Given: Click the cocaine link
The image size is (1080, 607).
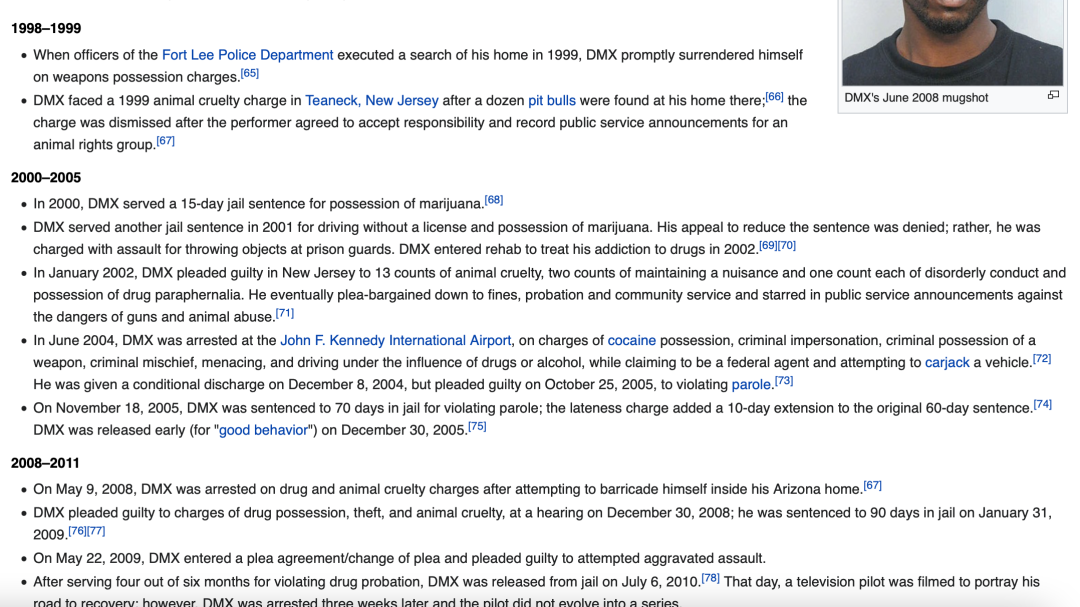Looking at the screenshot, I should tap(631, 340).
